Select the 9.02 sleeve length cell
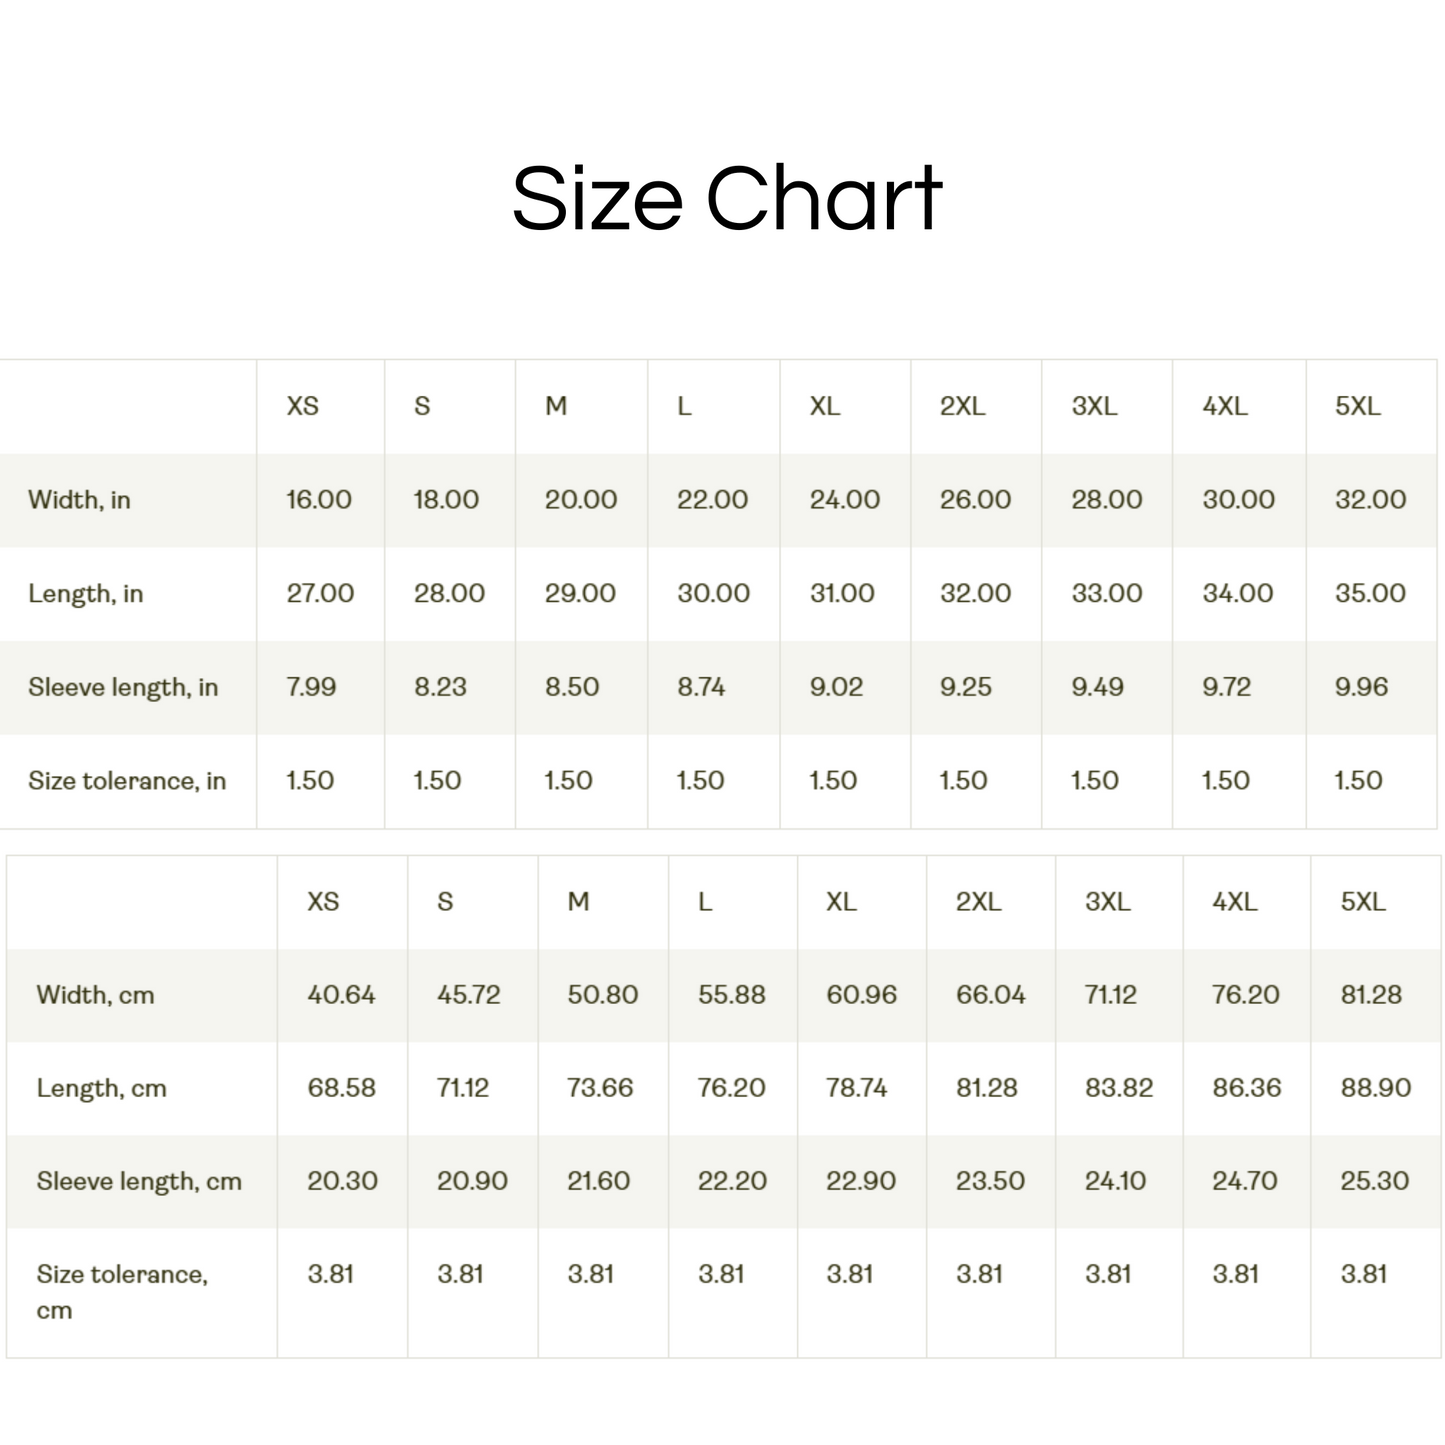Viewport: 1445px width, 1445px height. tap(836, 687)
